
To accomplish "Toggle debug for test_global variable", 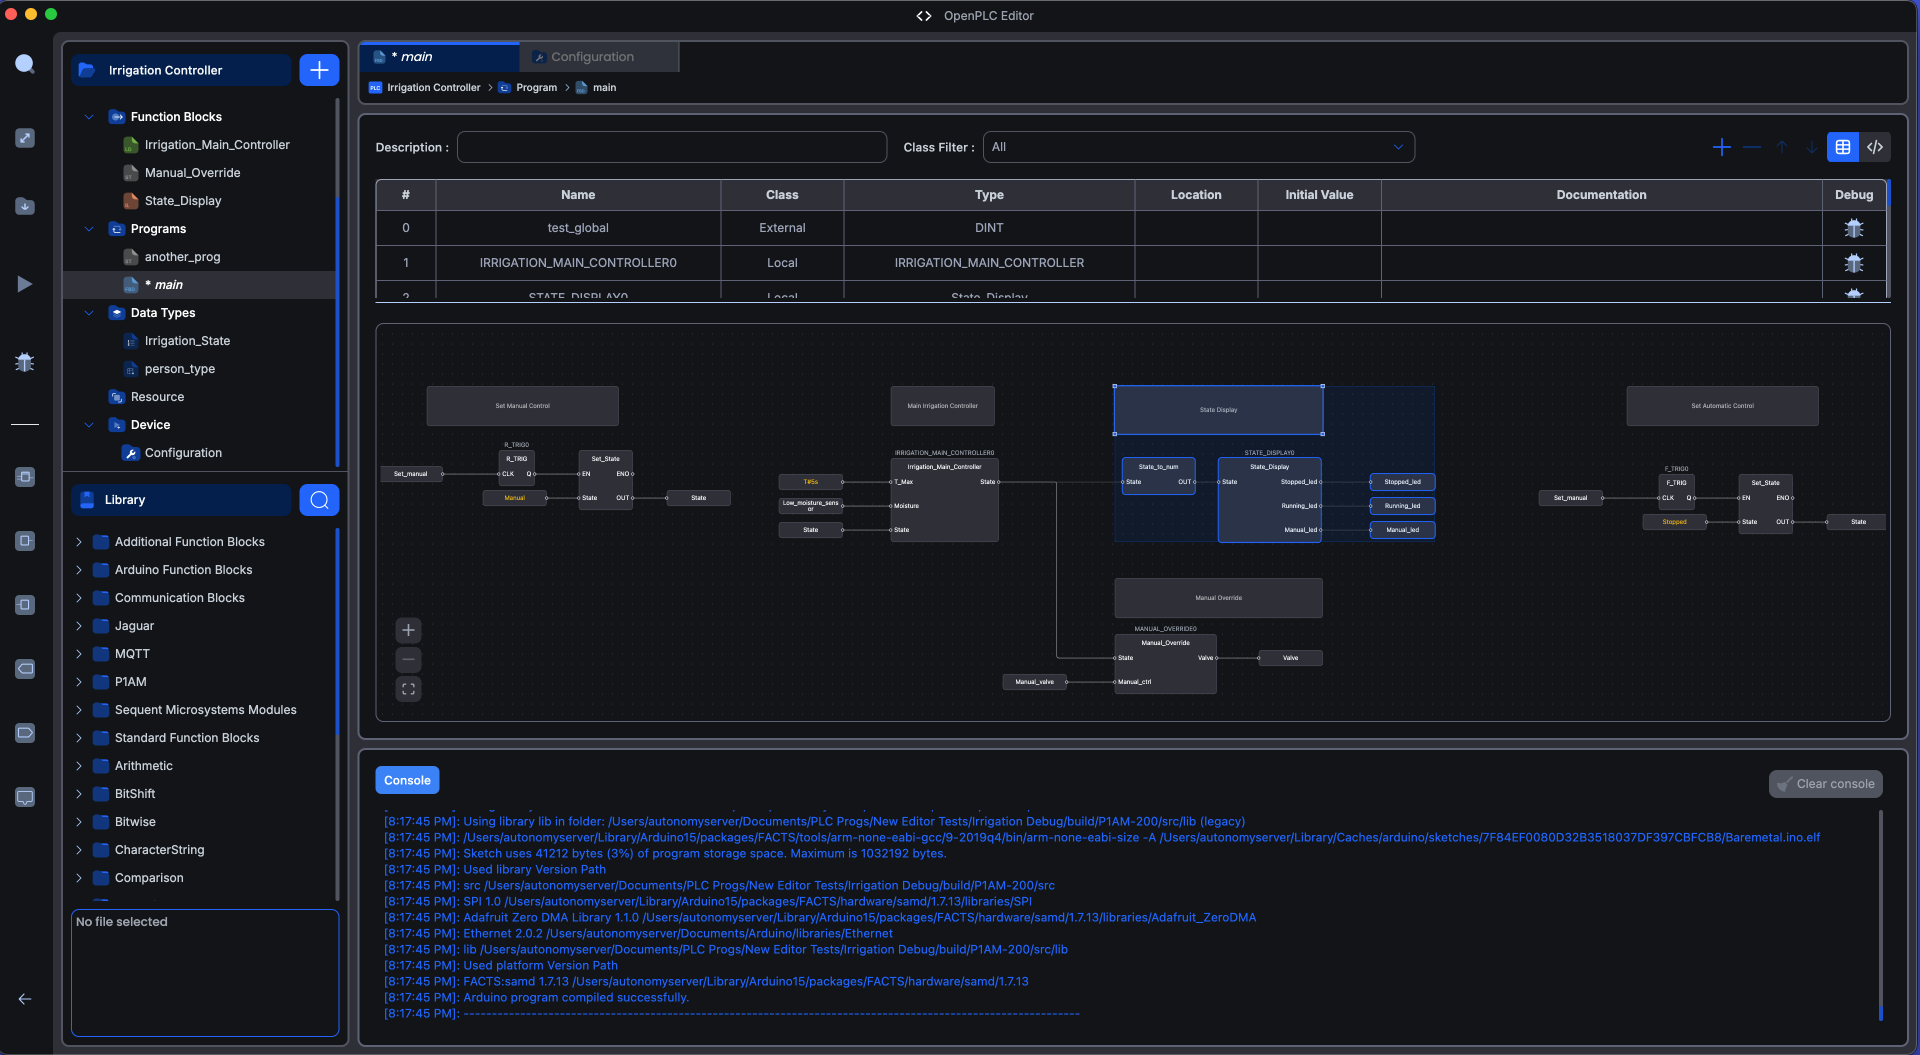I will [x=1853, y=228].
